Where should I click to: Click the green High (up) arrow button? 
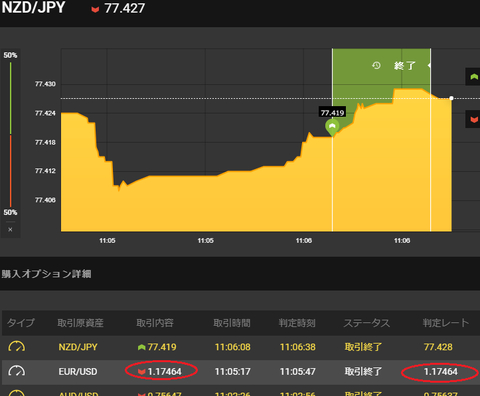click(x=473, y=77)
